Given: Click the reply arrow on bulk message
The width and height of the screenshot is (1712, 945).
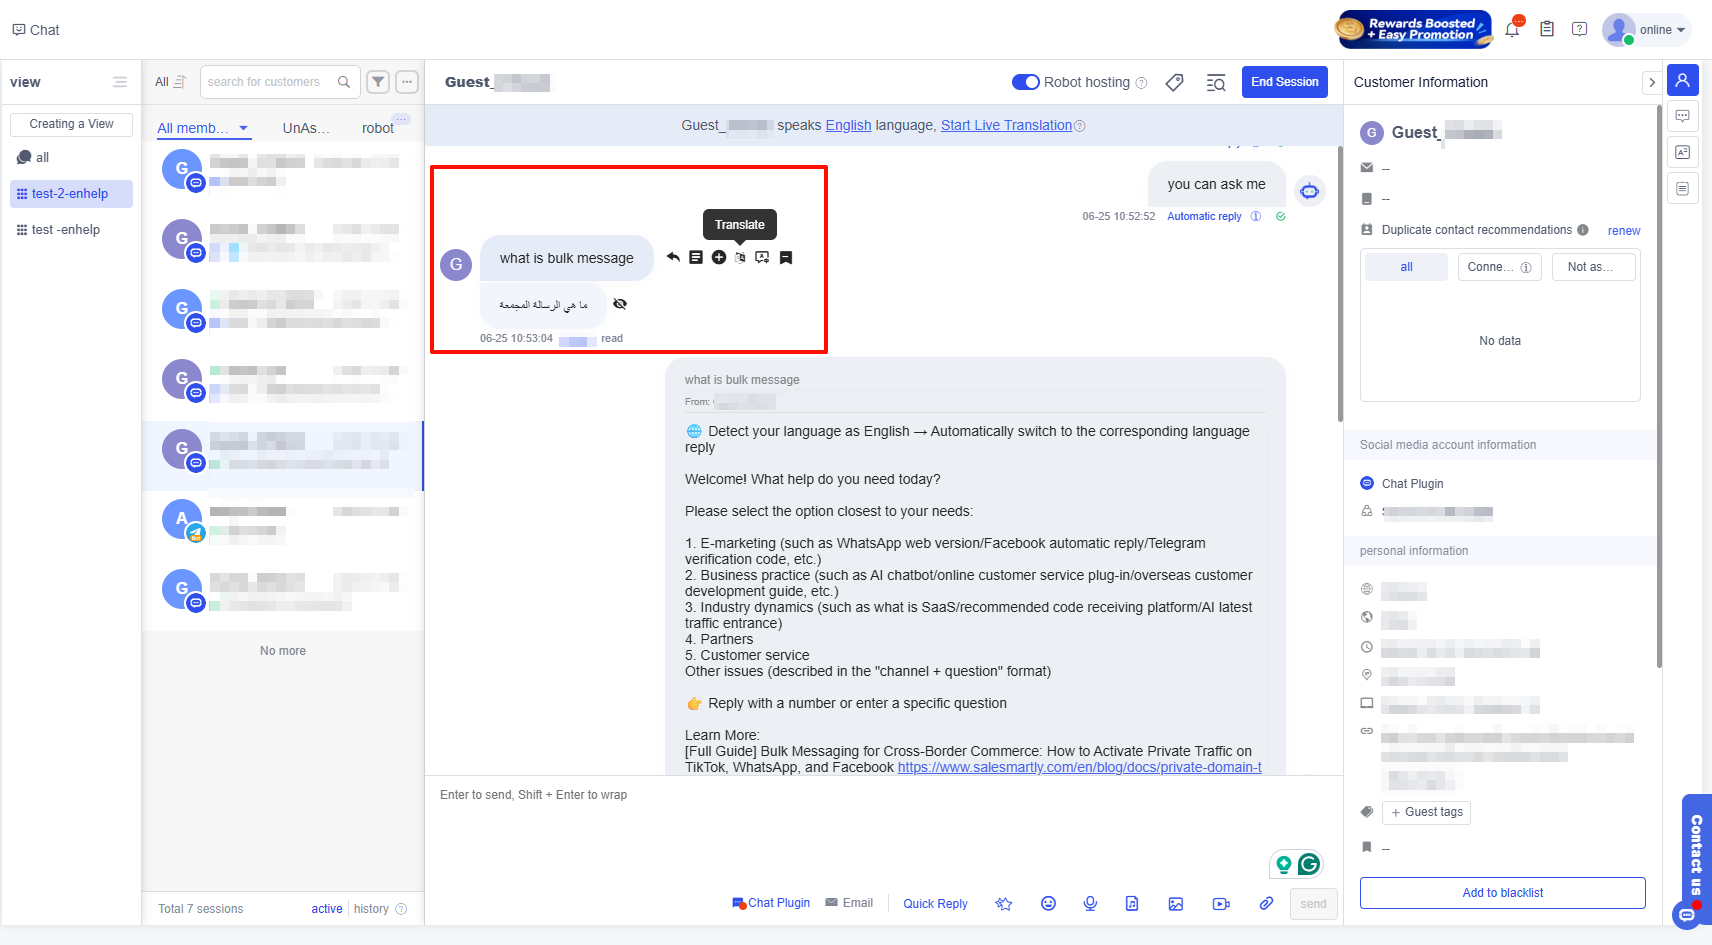Looking at the screenshot, I should click(673, 258).
